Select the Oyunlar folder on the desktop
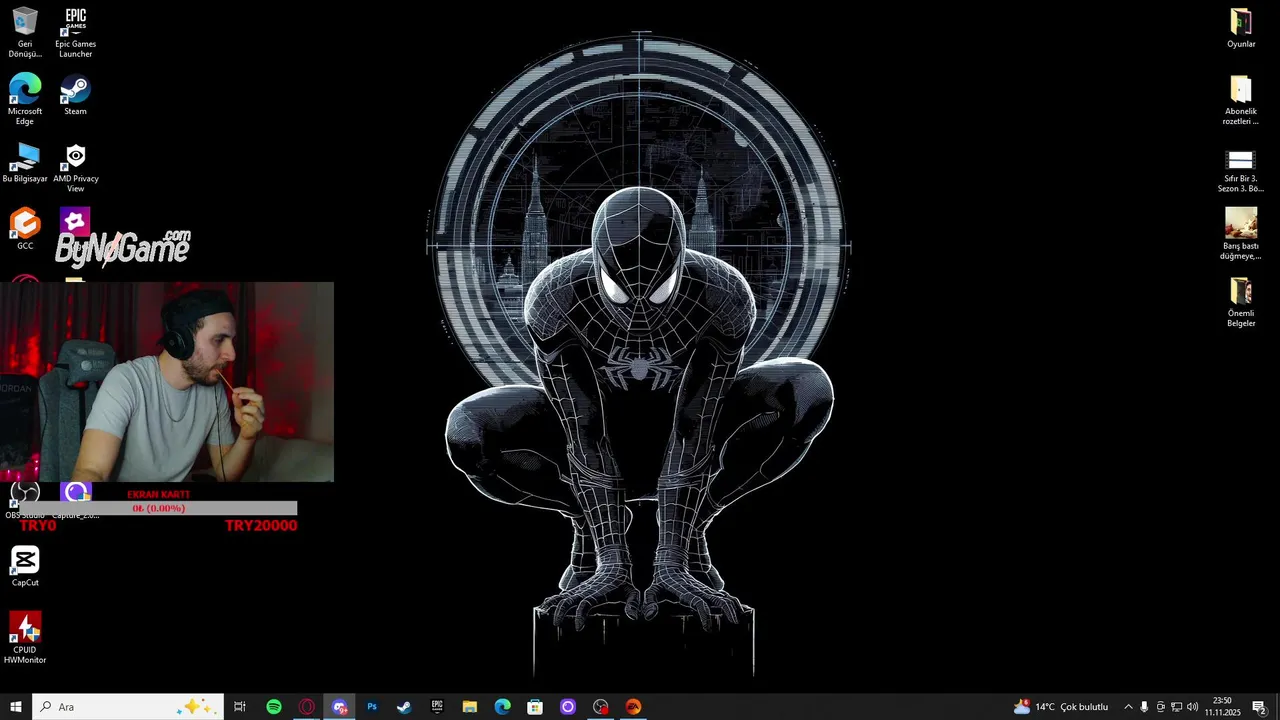Viewport: 1280px width, 720px height. [1241, 28]
